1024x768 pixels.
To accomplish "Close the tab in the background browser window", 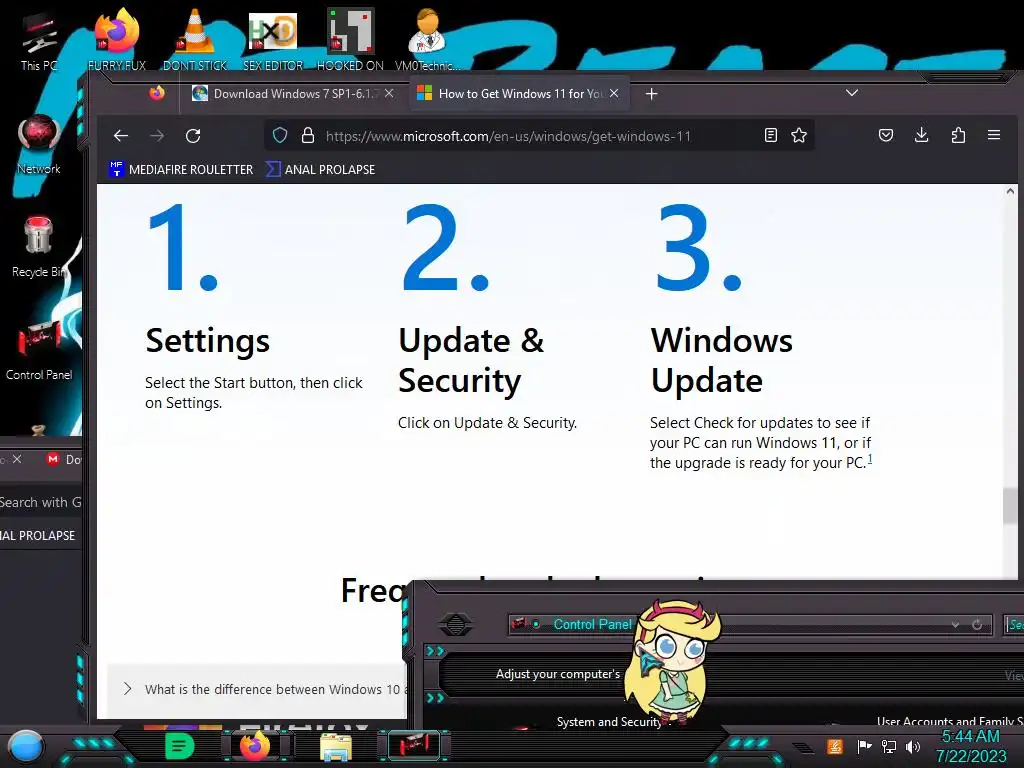I will 17,459.
